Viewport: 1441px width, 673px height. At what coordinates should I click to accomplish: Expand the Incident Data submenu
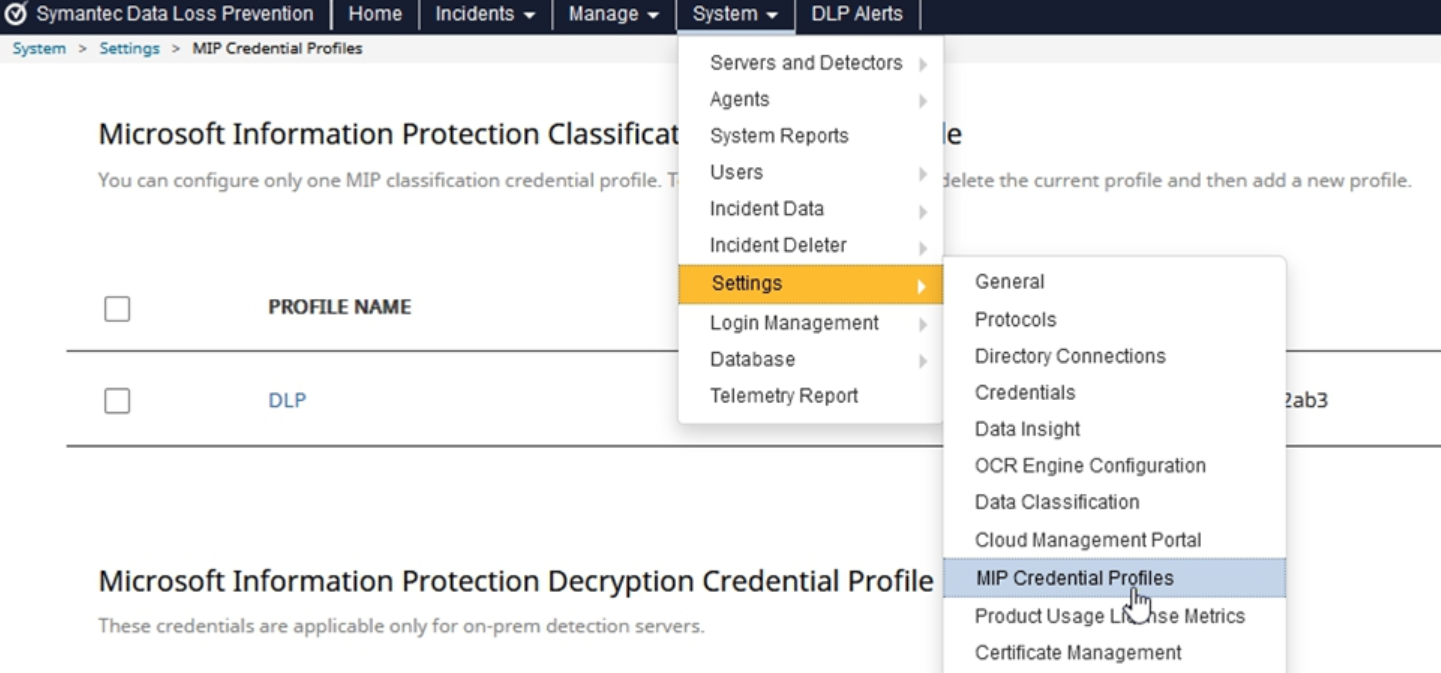pyautogui.click(x=810, y=209)
